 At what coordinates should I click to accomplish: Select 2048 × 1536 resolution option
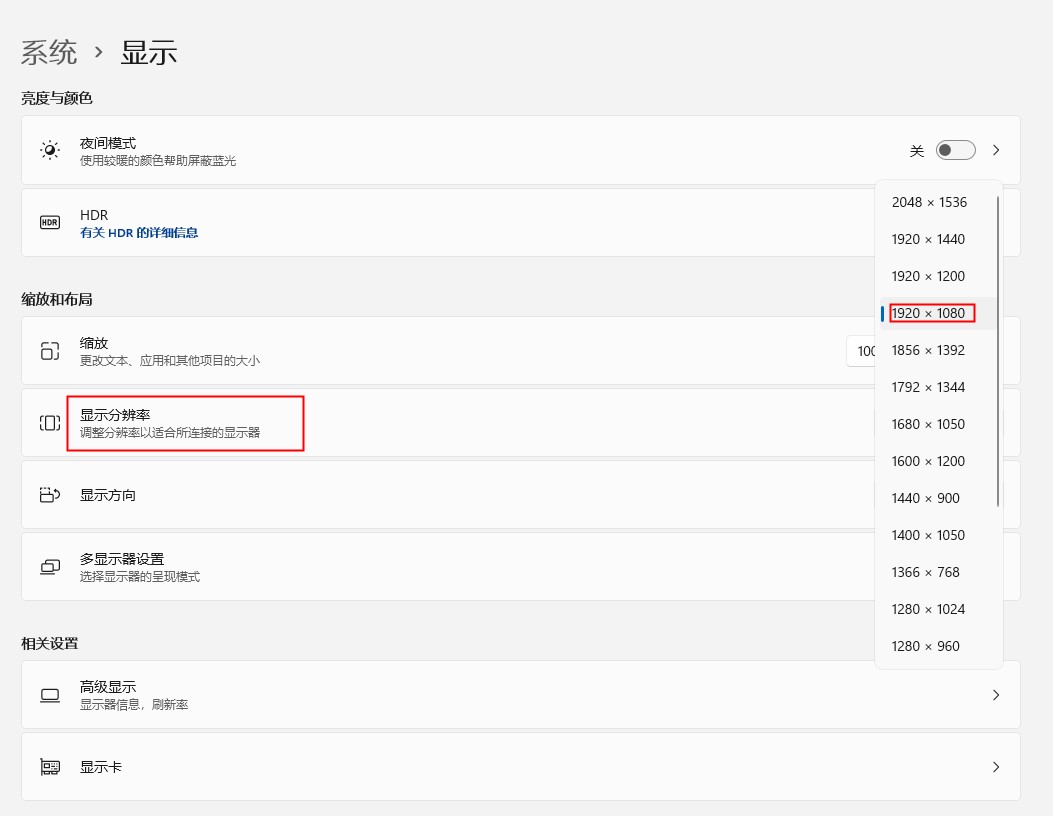[929, 202]
